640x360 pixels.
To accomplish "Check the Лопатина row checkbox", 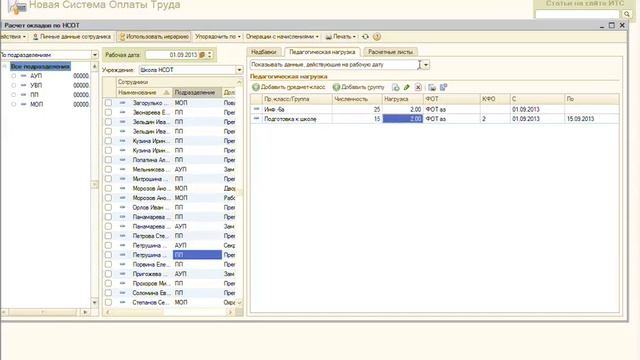I will point(108,160).
